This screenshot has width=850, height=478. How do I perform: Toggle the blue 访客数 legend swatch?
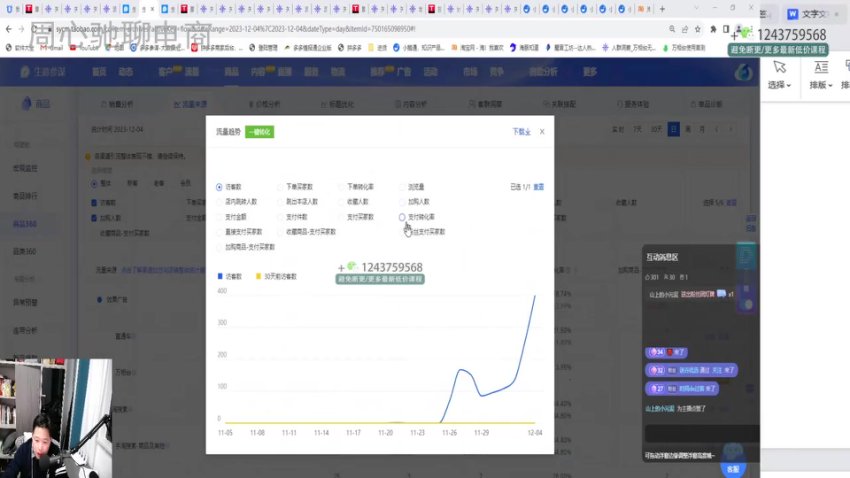coord(220,275)
